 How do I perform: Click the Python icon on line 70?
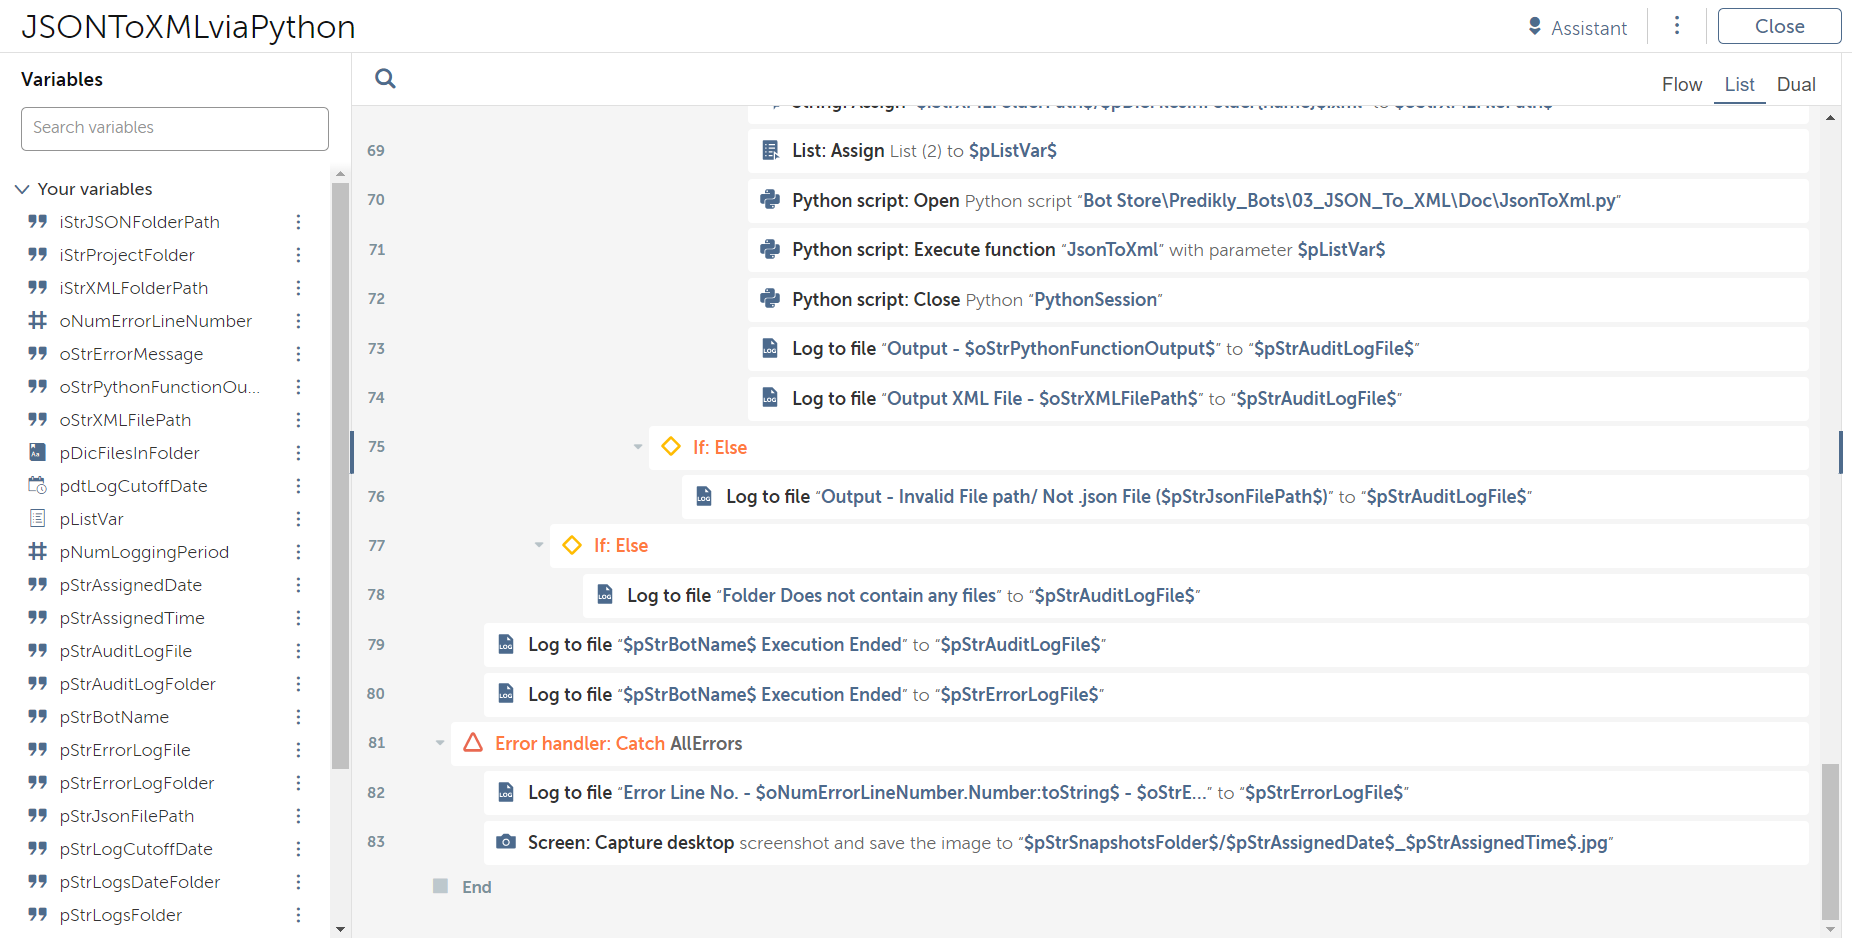[770, 200]
